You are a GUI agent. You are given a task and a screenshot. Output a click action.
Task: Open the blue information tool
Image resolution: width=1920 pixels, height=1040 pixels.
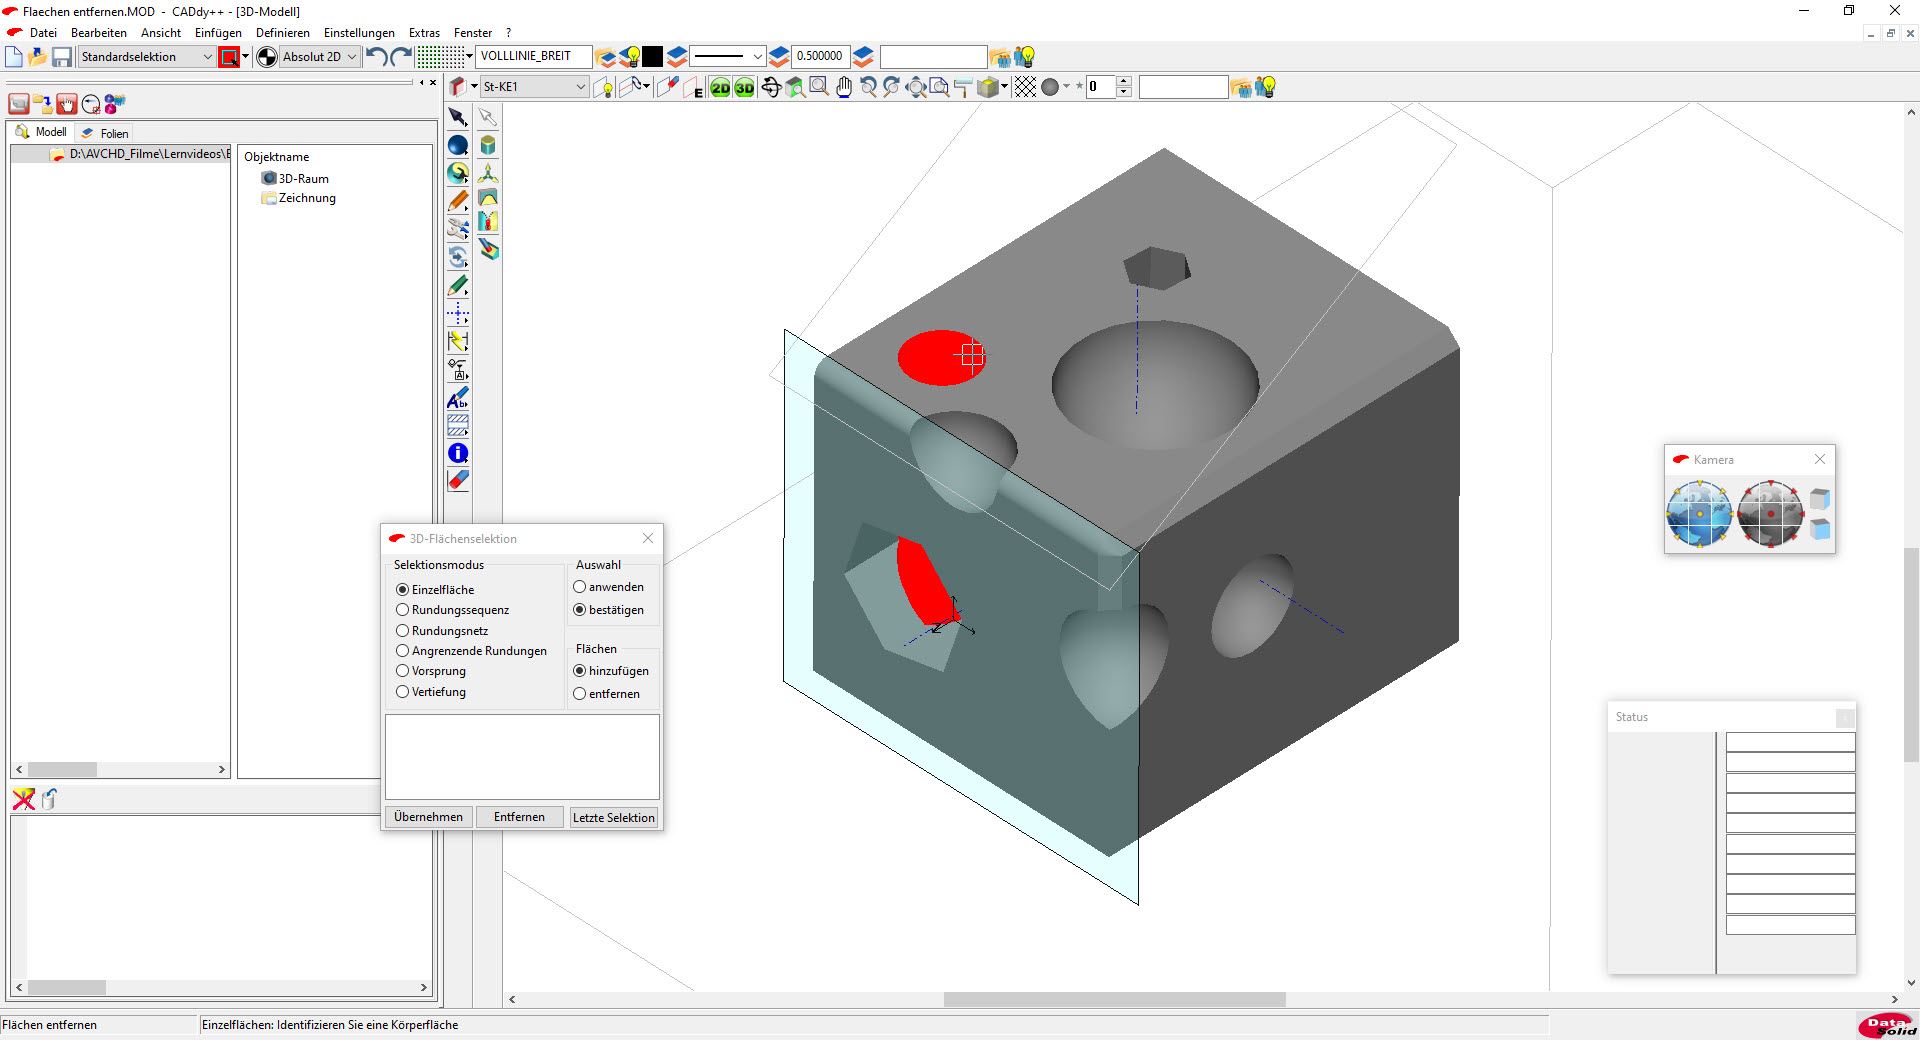coord(458,454)
